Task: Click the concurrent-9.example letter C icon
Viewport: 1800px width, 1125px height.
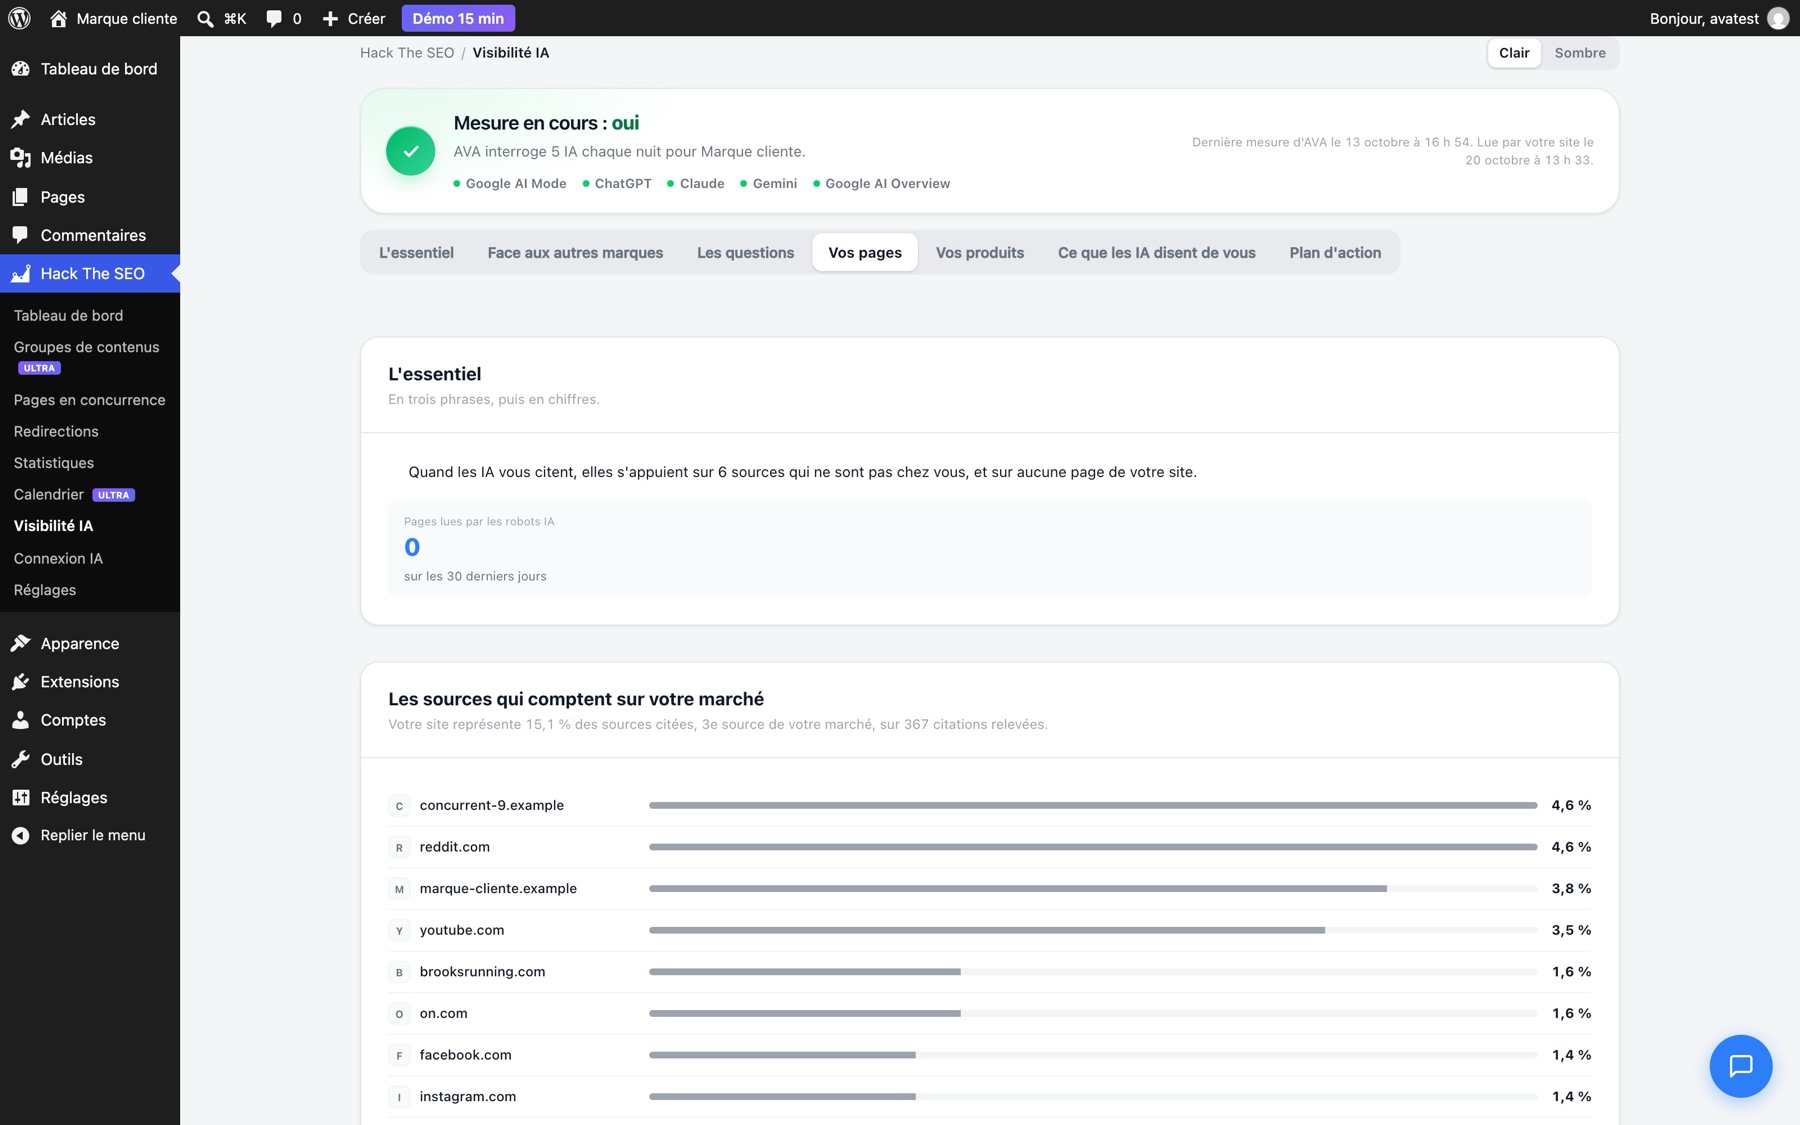Action: [x=399, y=805]
